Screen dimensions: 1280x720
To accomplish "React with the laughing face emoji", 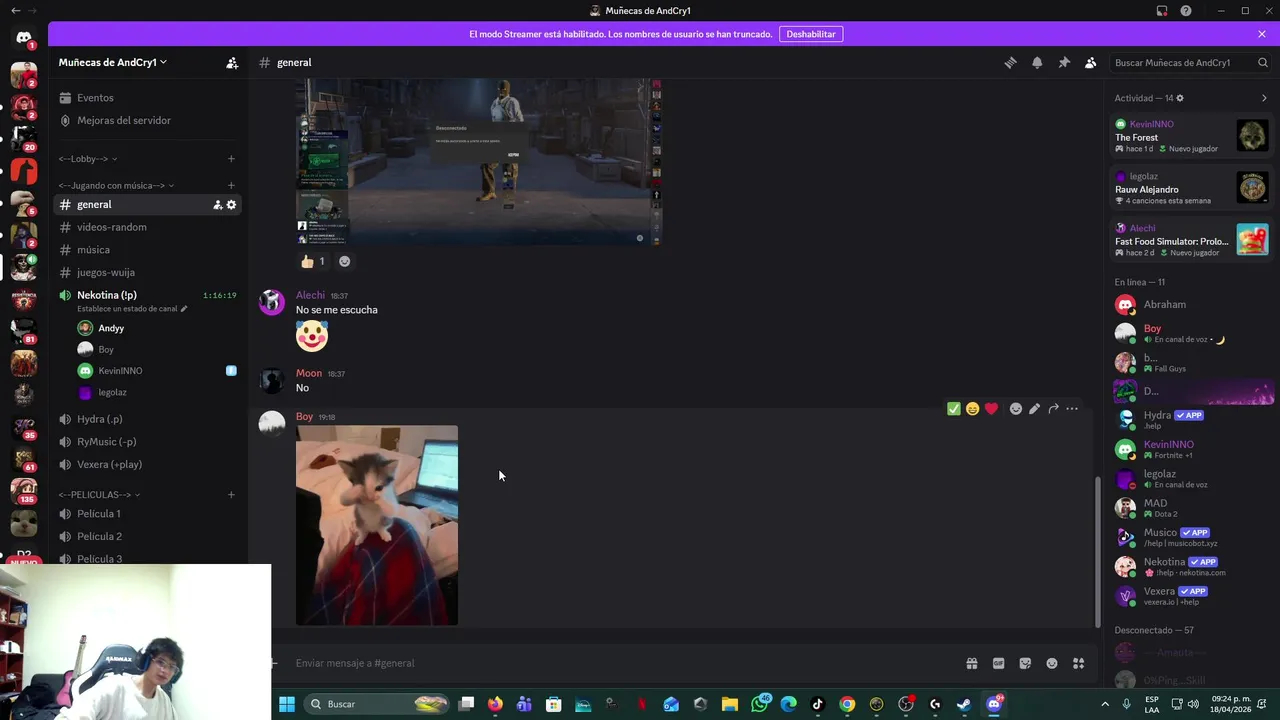I will point(972,409).
